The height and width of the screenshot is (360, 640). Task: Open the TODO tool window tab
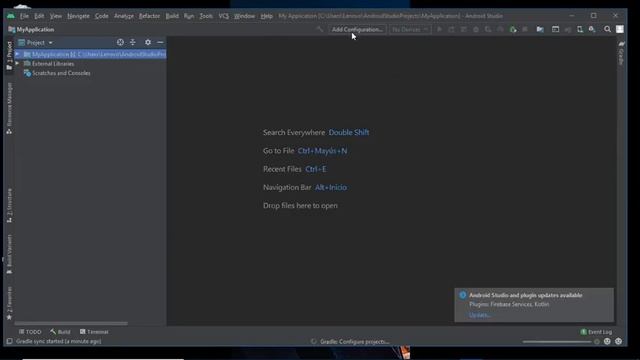pyautogui.click(x=30, y=332)
